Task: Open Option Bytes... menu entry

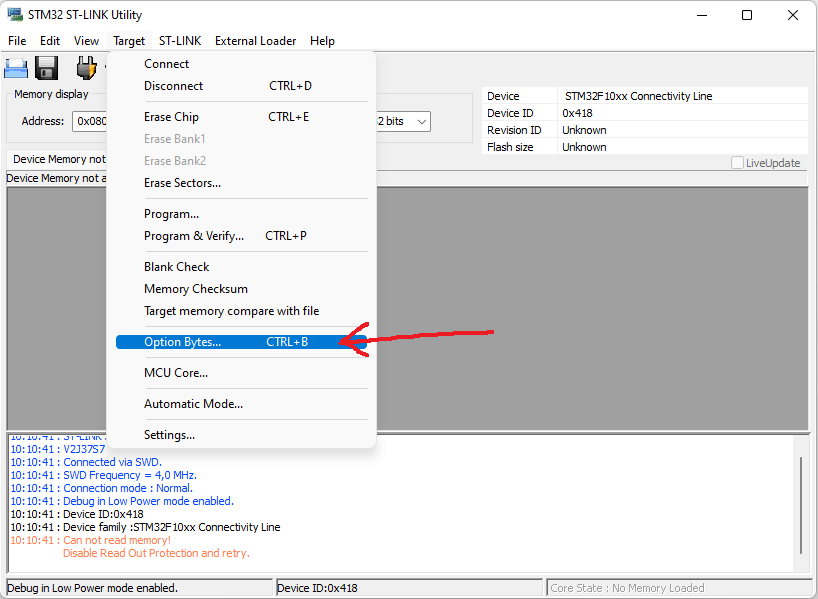Action: 242,342
